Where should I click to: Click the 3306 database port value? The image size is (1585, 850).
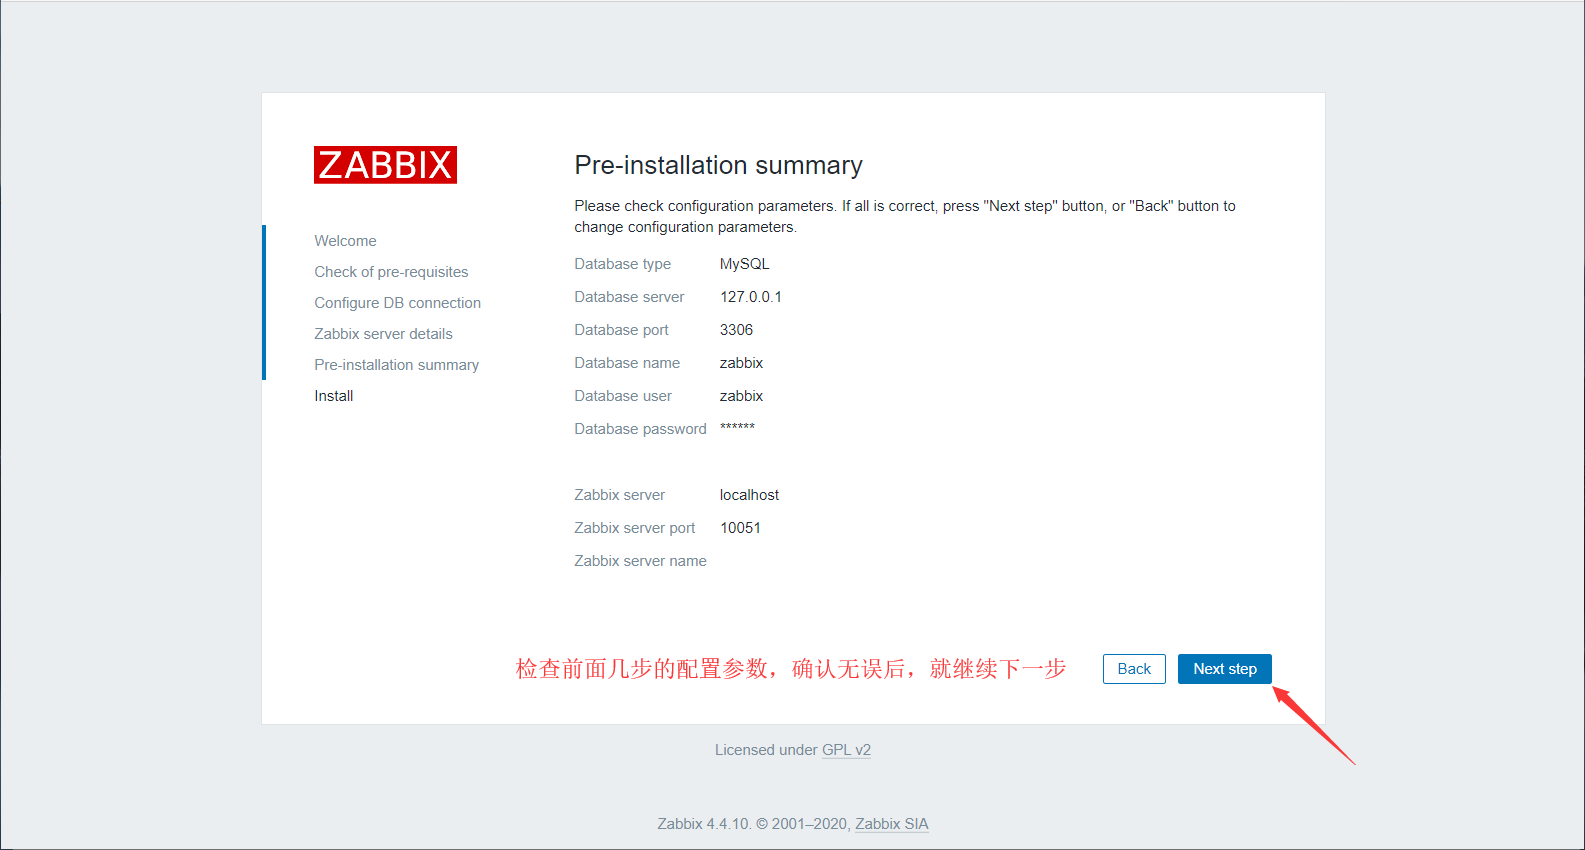(x=736, y=330)
